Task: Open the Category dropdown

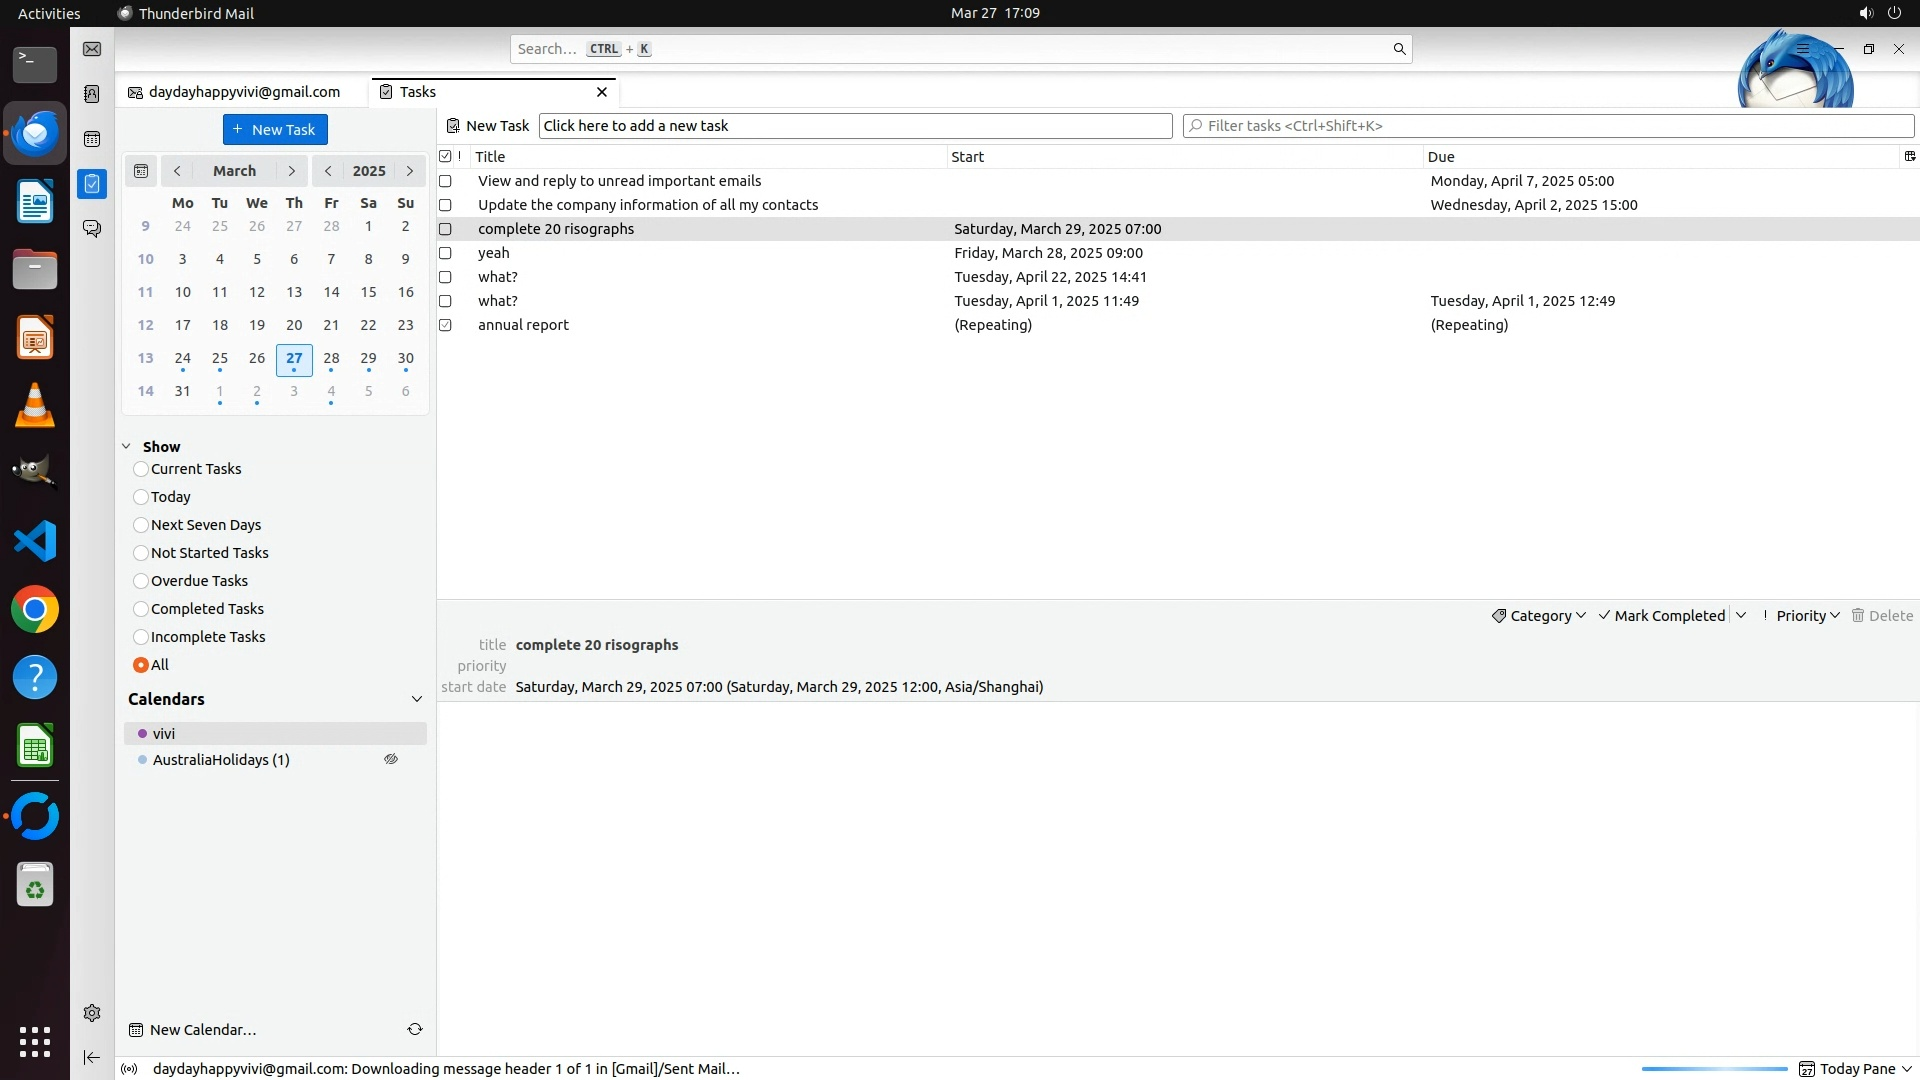Action: point(1539,616)
